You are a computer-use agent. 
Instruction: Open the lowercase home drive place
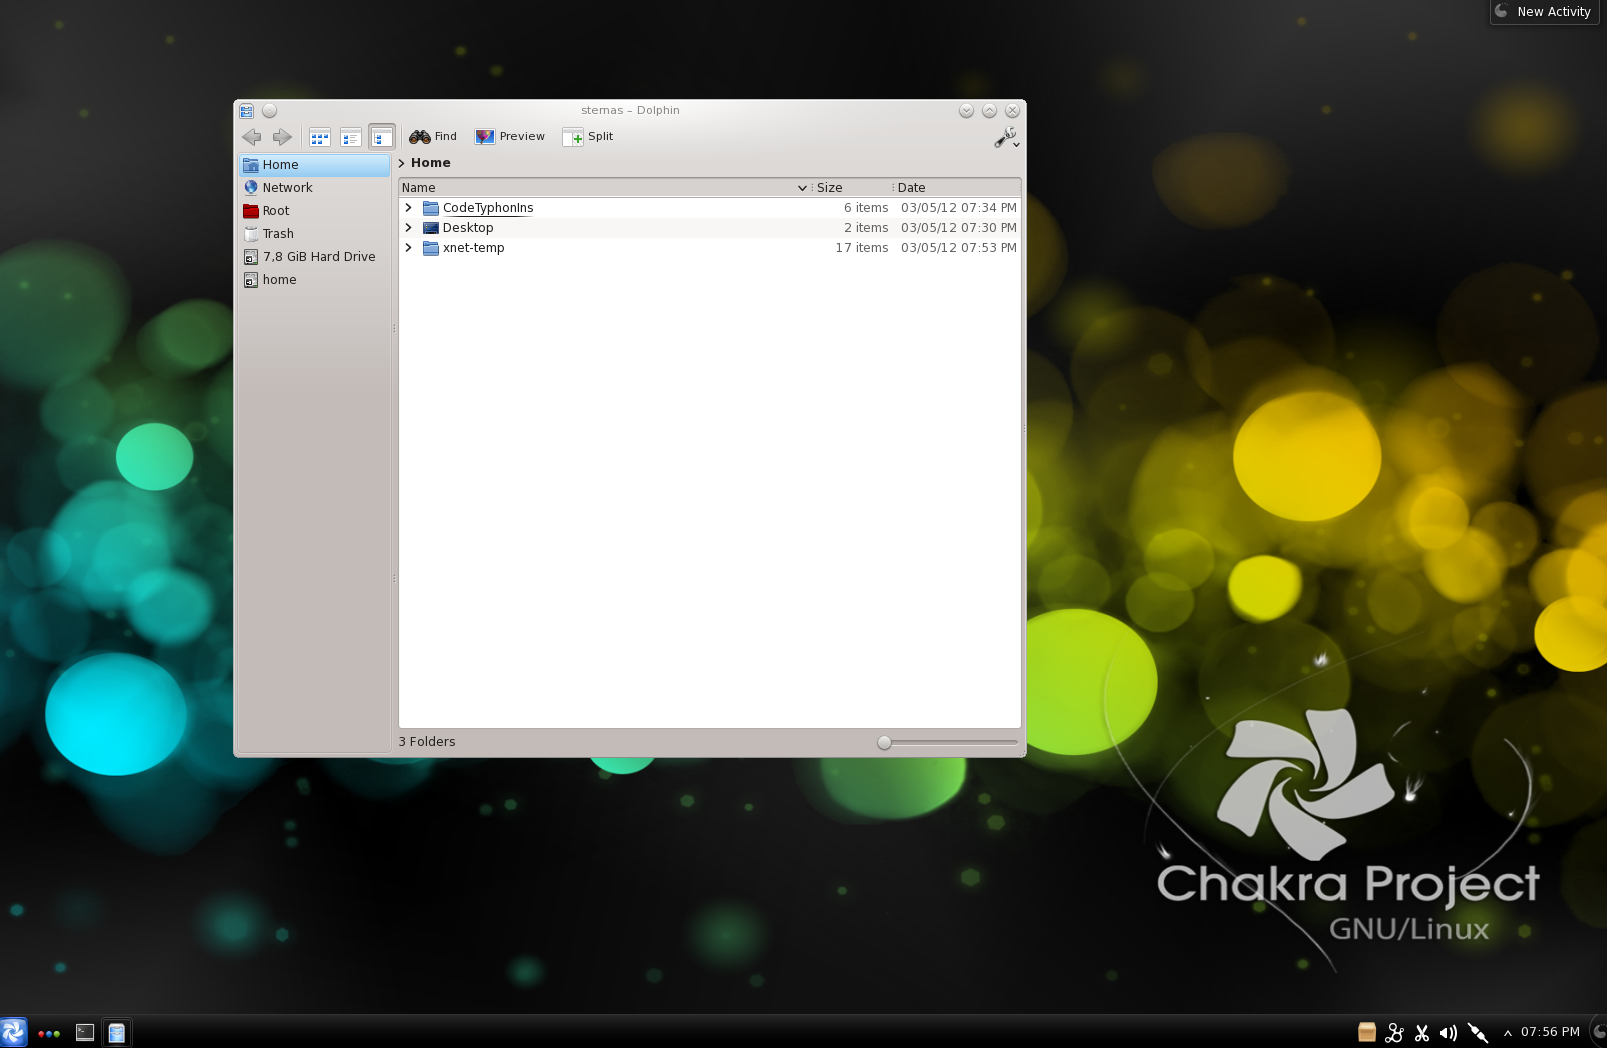(x=314, y=280)
